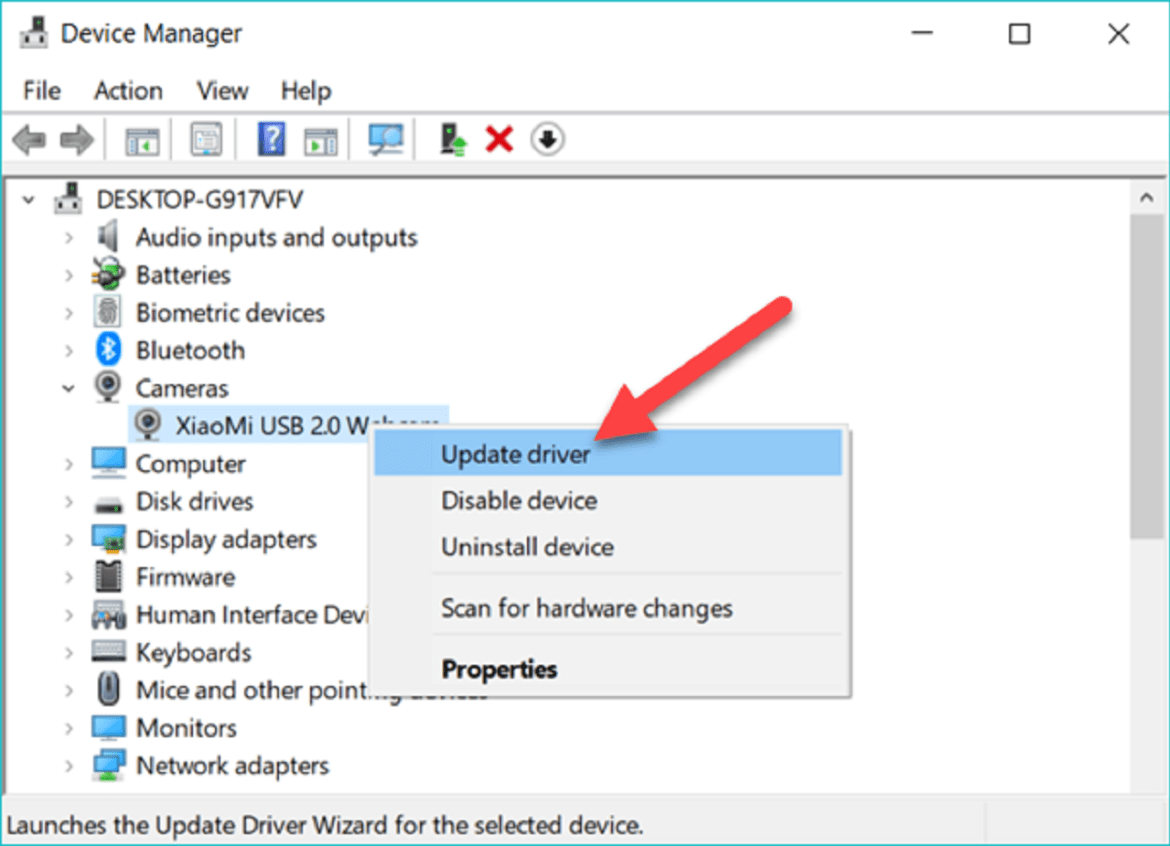Expand the Network adapters node
The height and width of the screenshot is (846, 1170).
[69, 766]
